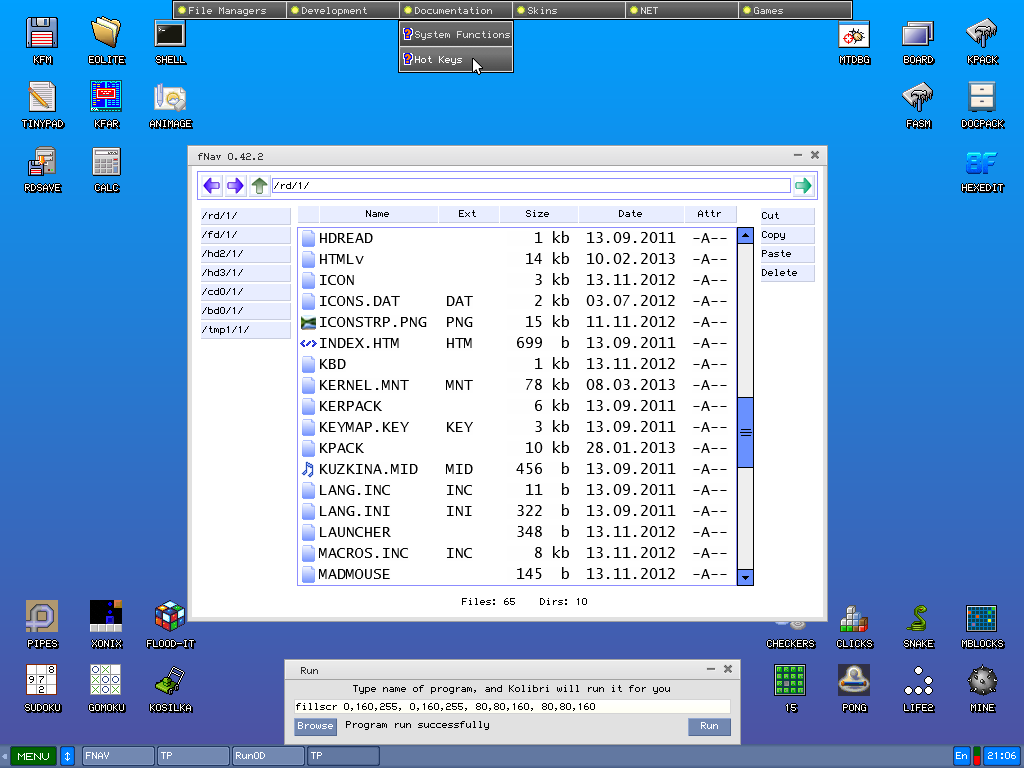This screenshot has height=768, width=1024.
Task: Click the up-folder arrow in fNav
Action: click(x=259, y=186)
